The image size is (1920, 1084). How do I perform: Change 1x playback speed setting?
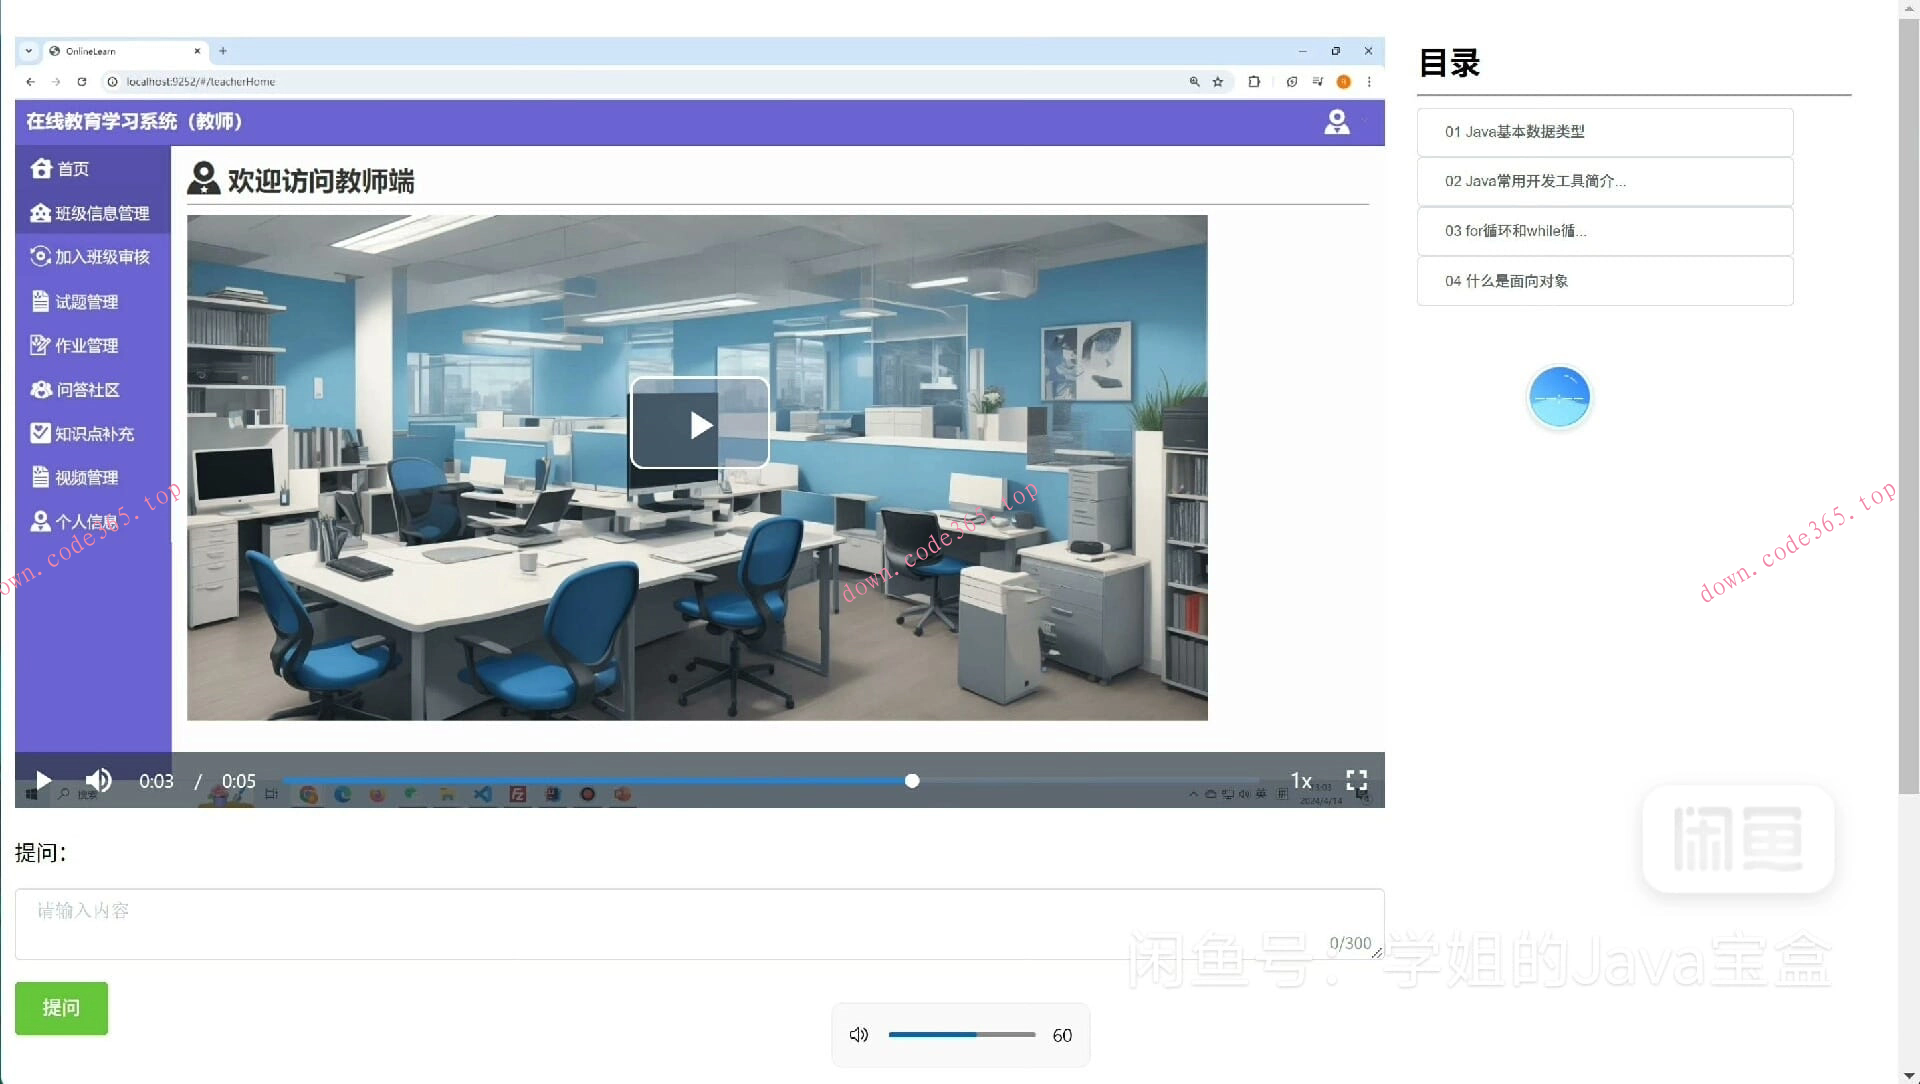(x=1300, y=780)
